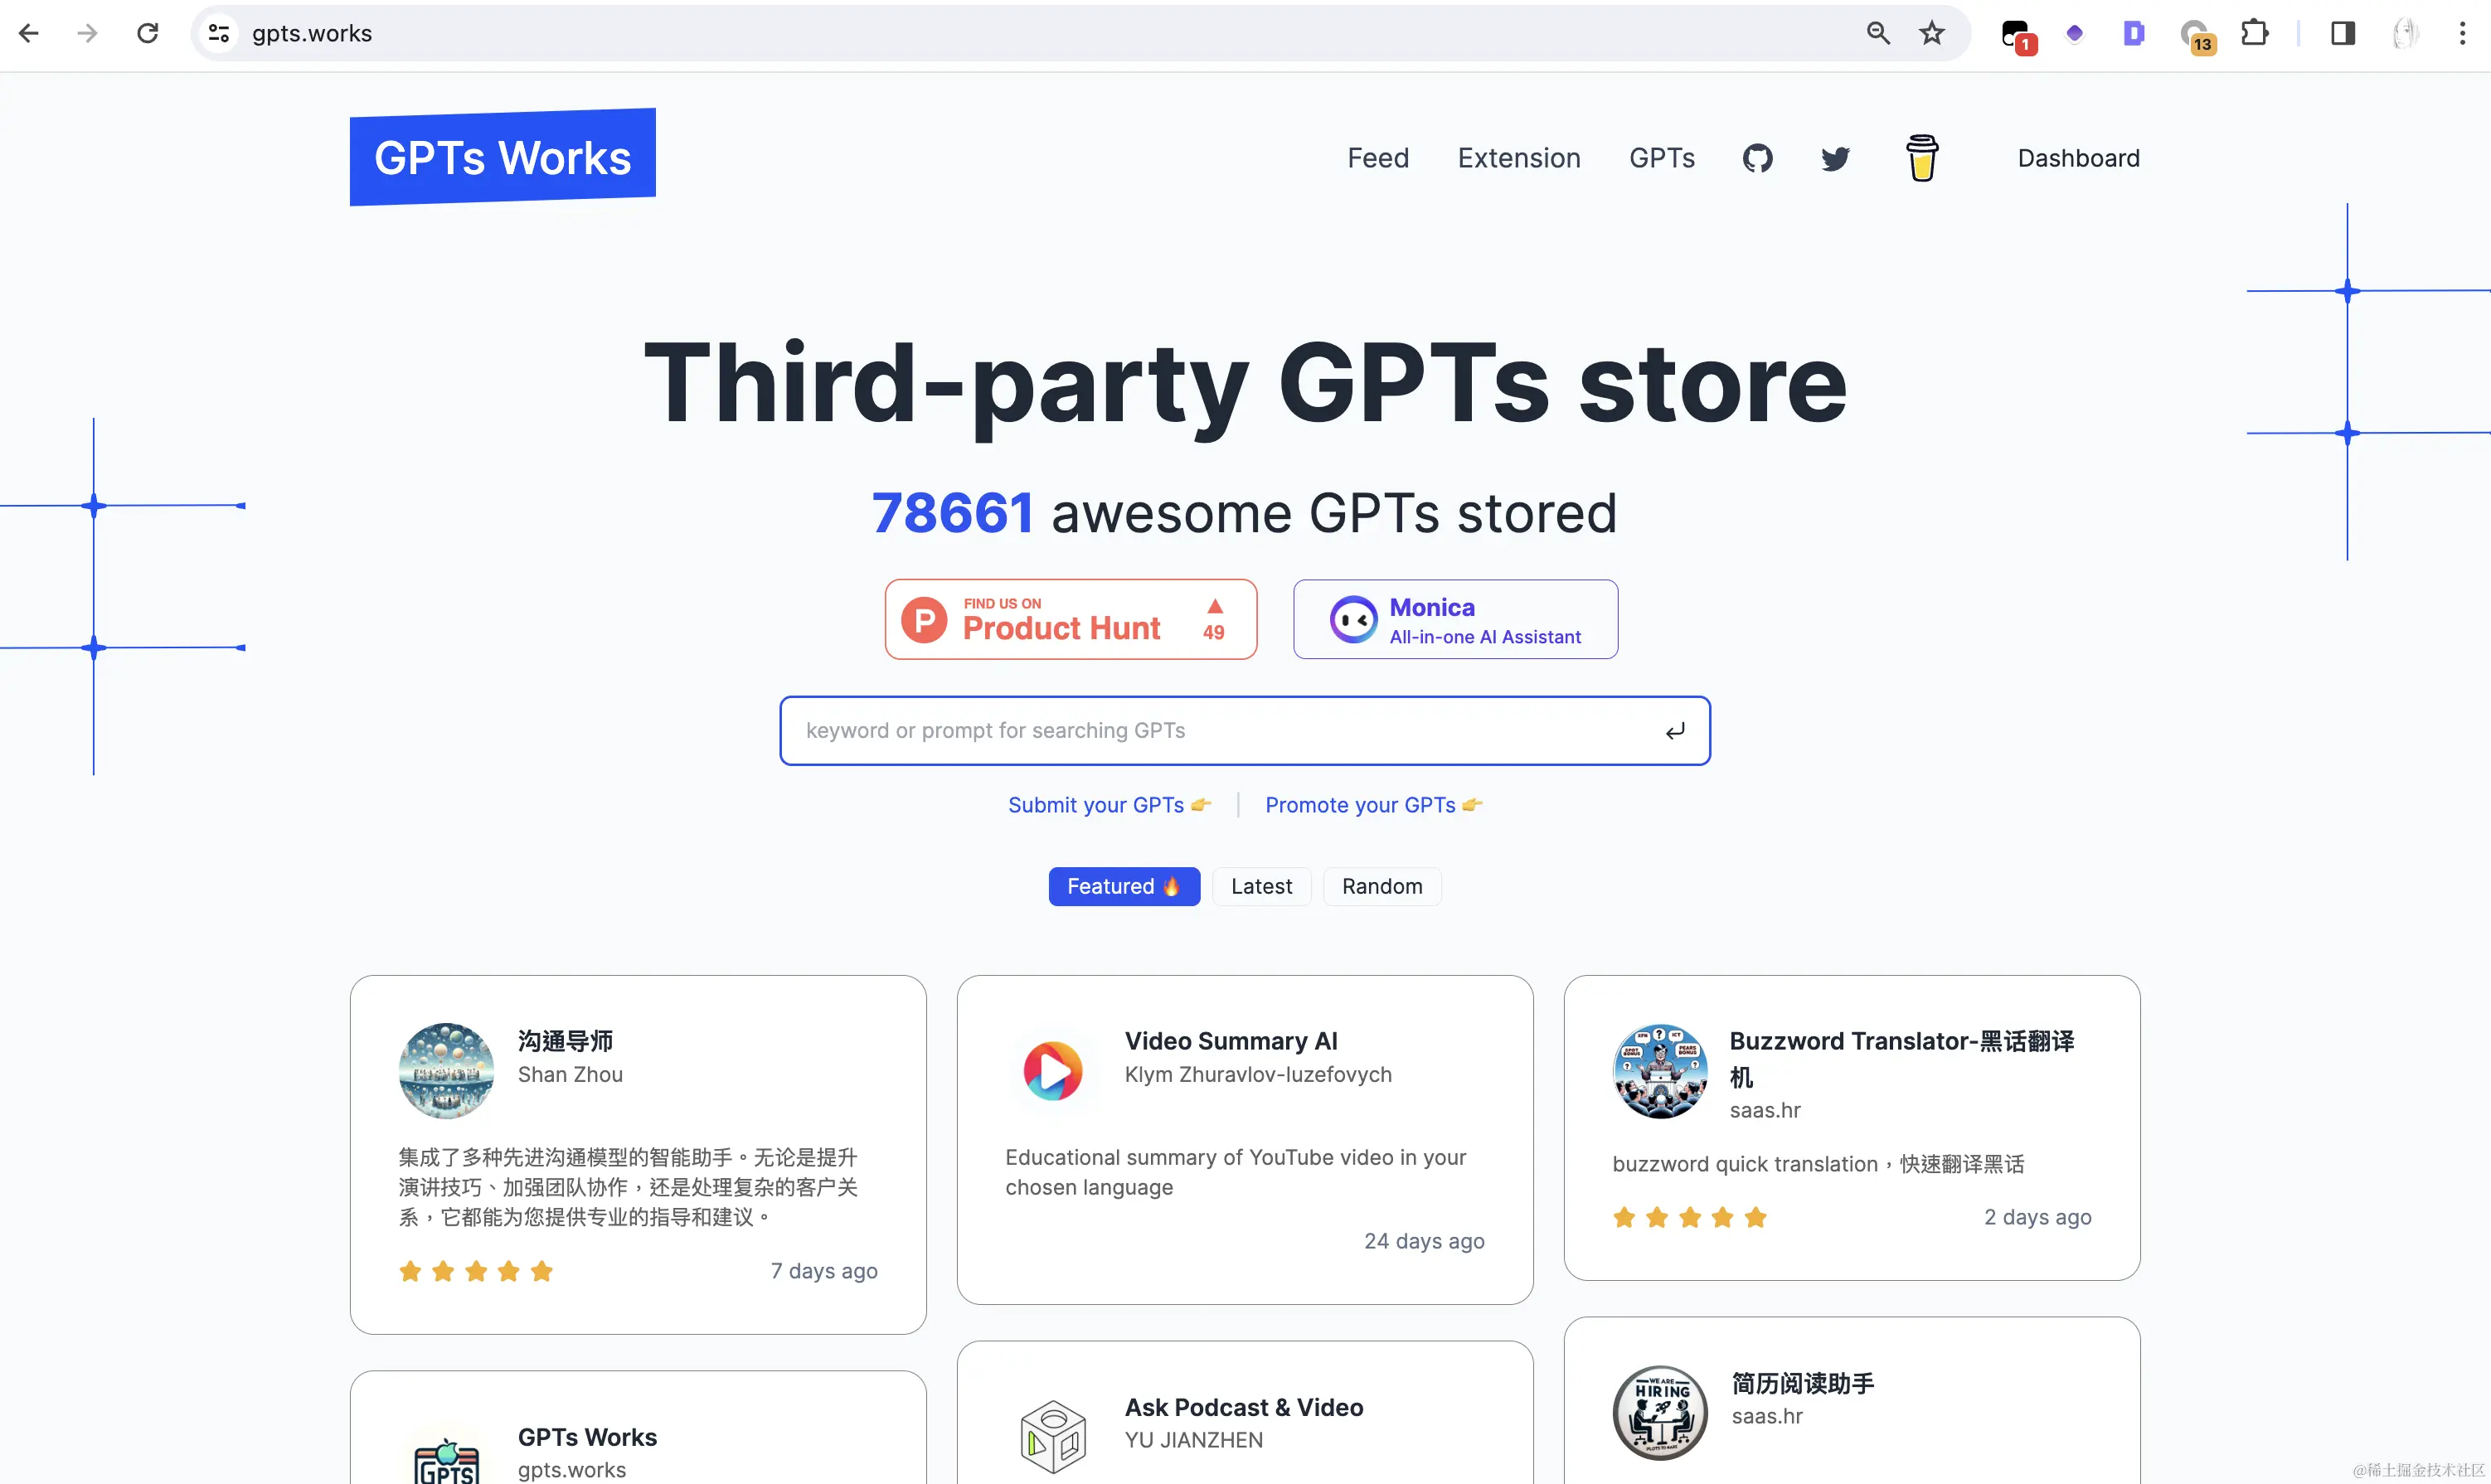Go to the Extension page
Screen dimensions: 2491x1484
point(1518,158)
